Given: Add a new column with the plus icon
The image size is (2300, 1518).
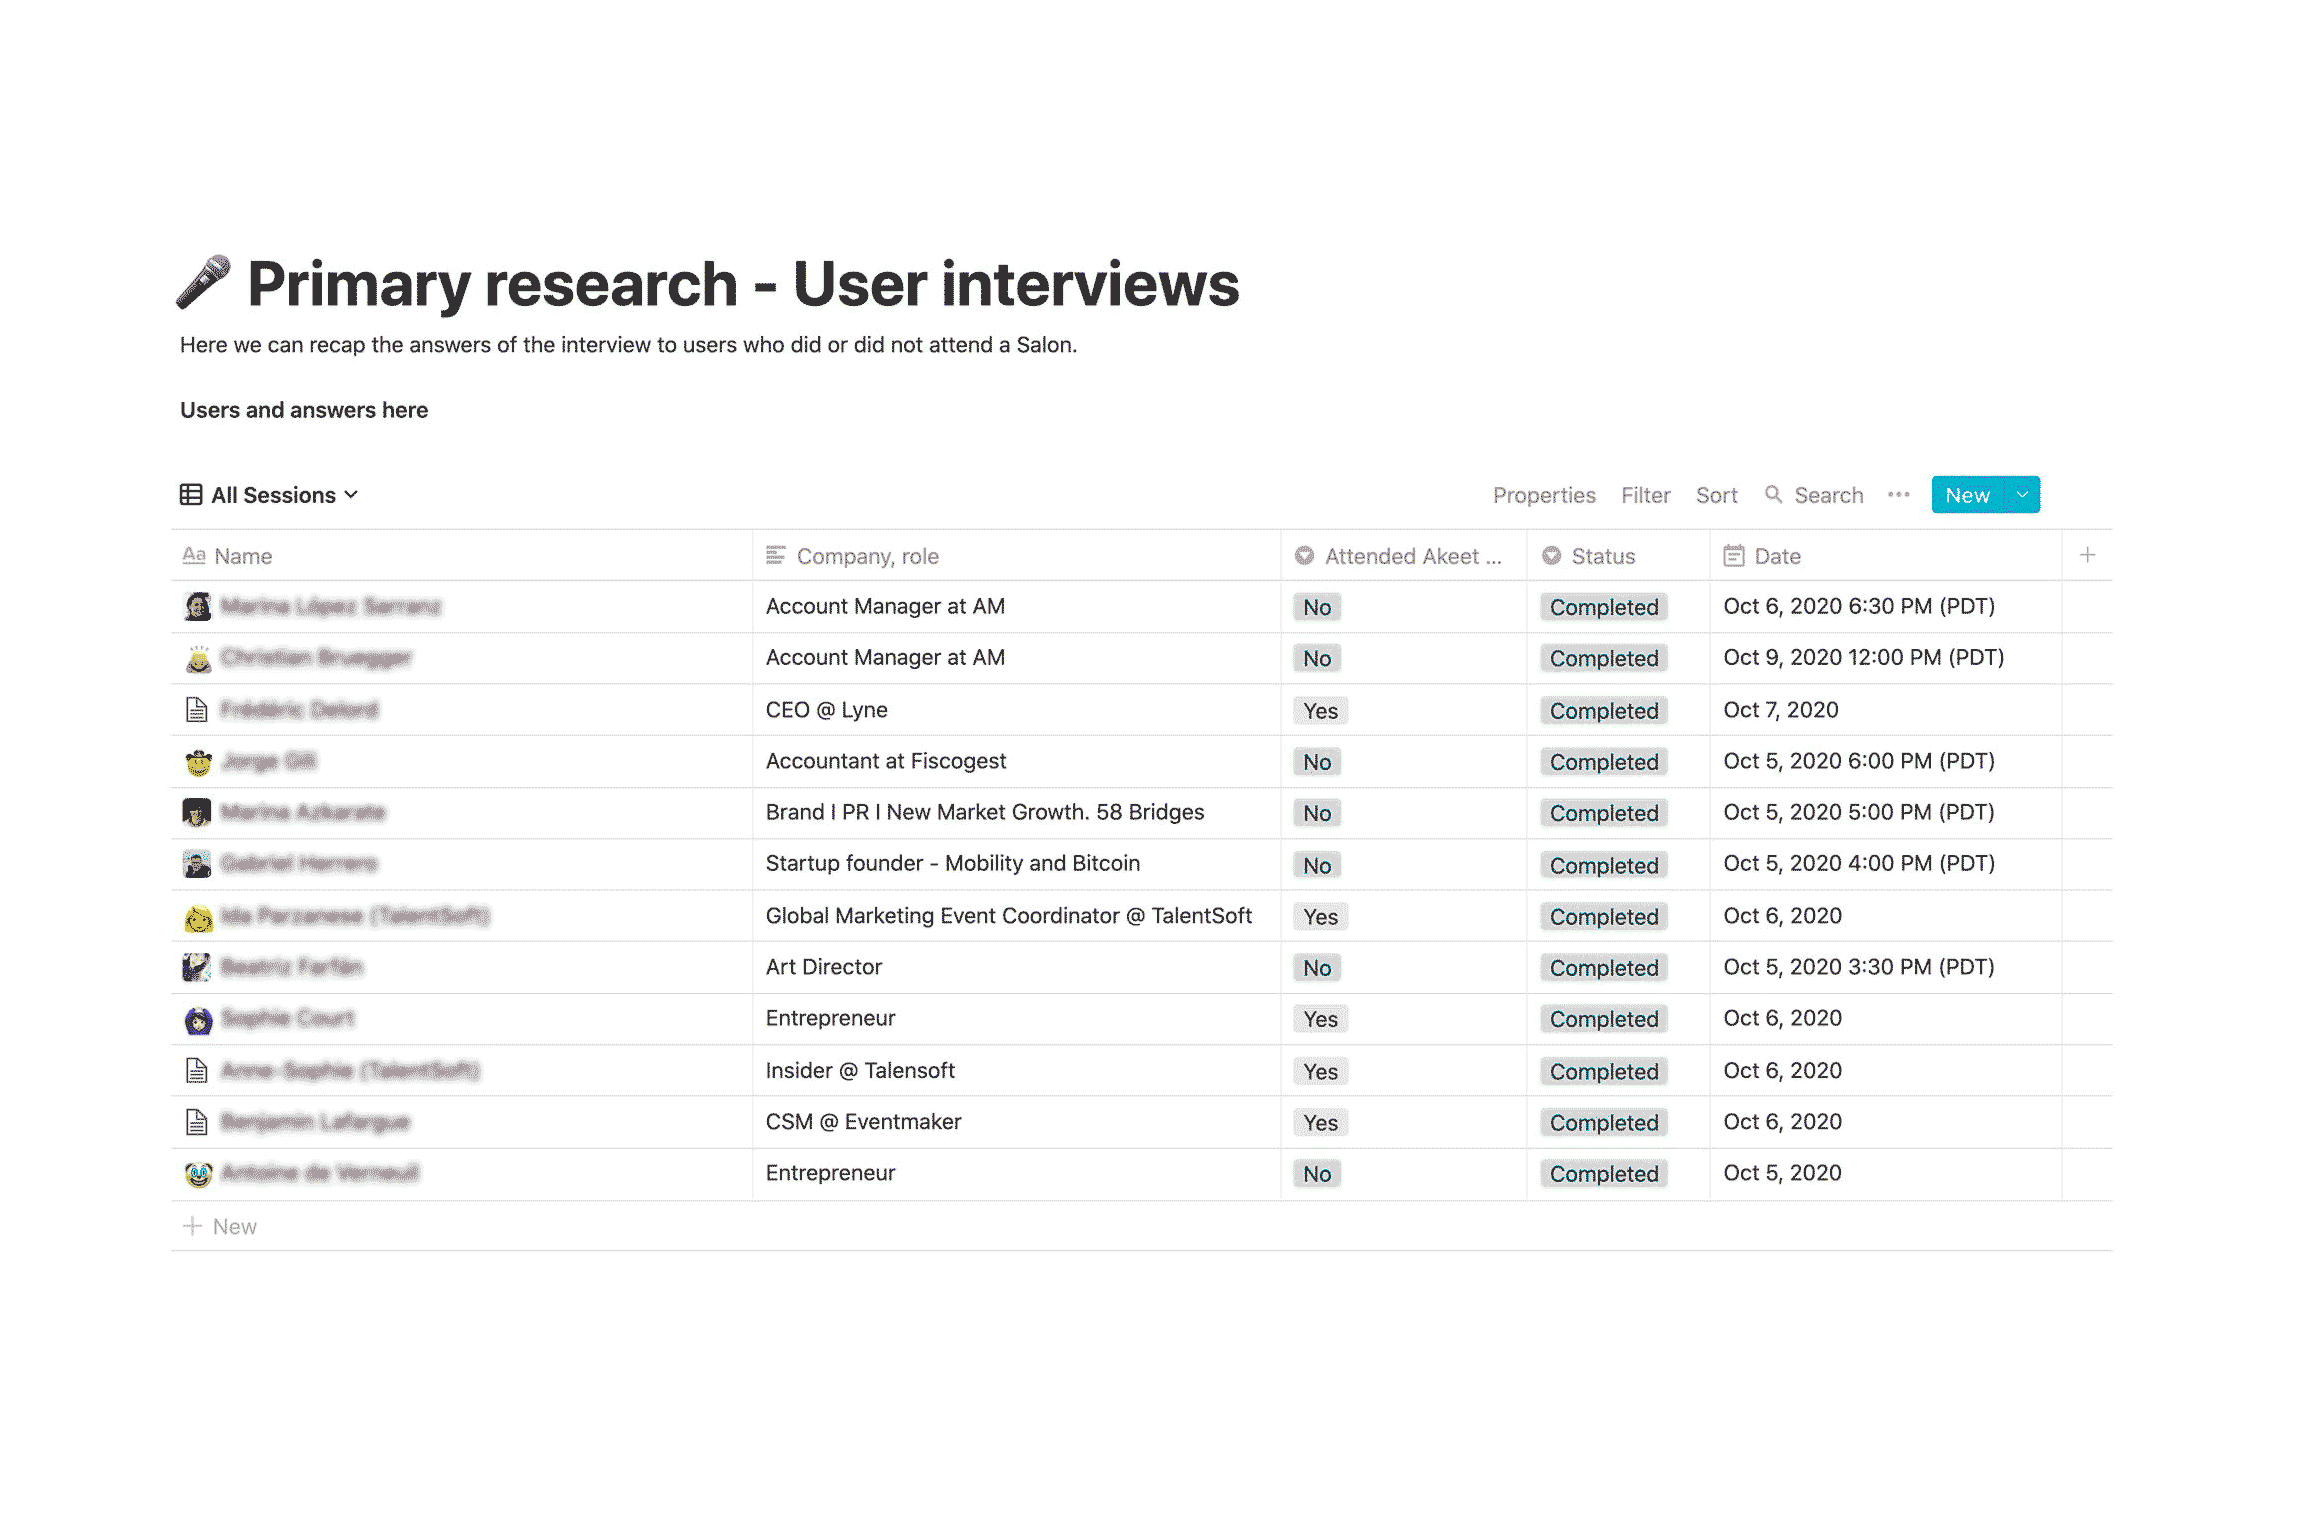Looking at the screenshot, I should click(x=2087, y=555).
